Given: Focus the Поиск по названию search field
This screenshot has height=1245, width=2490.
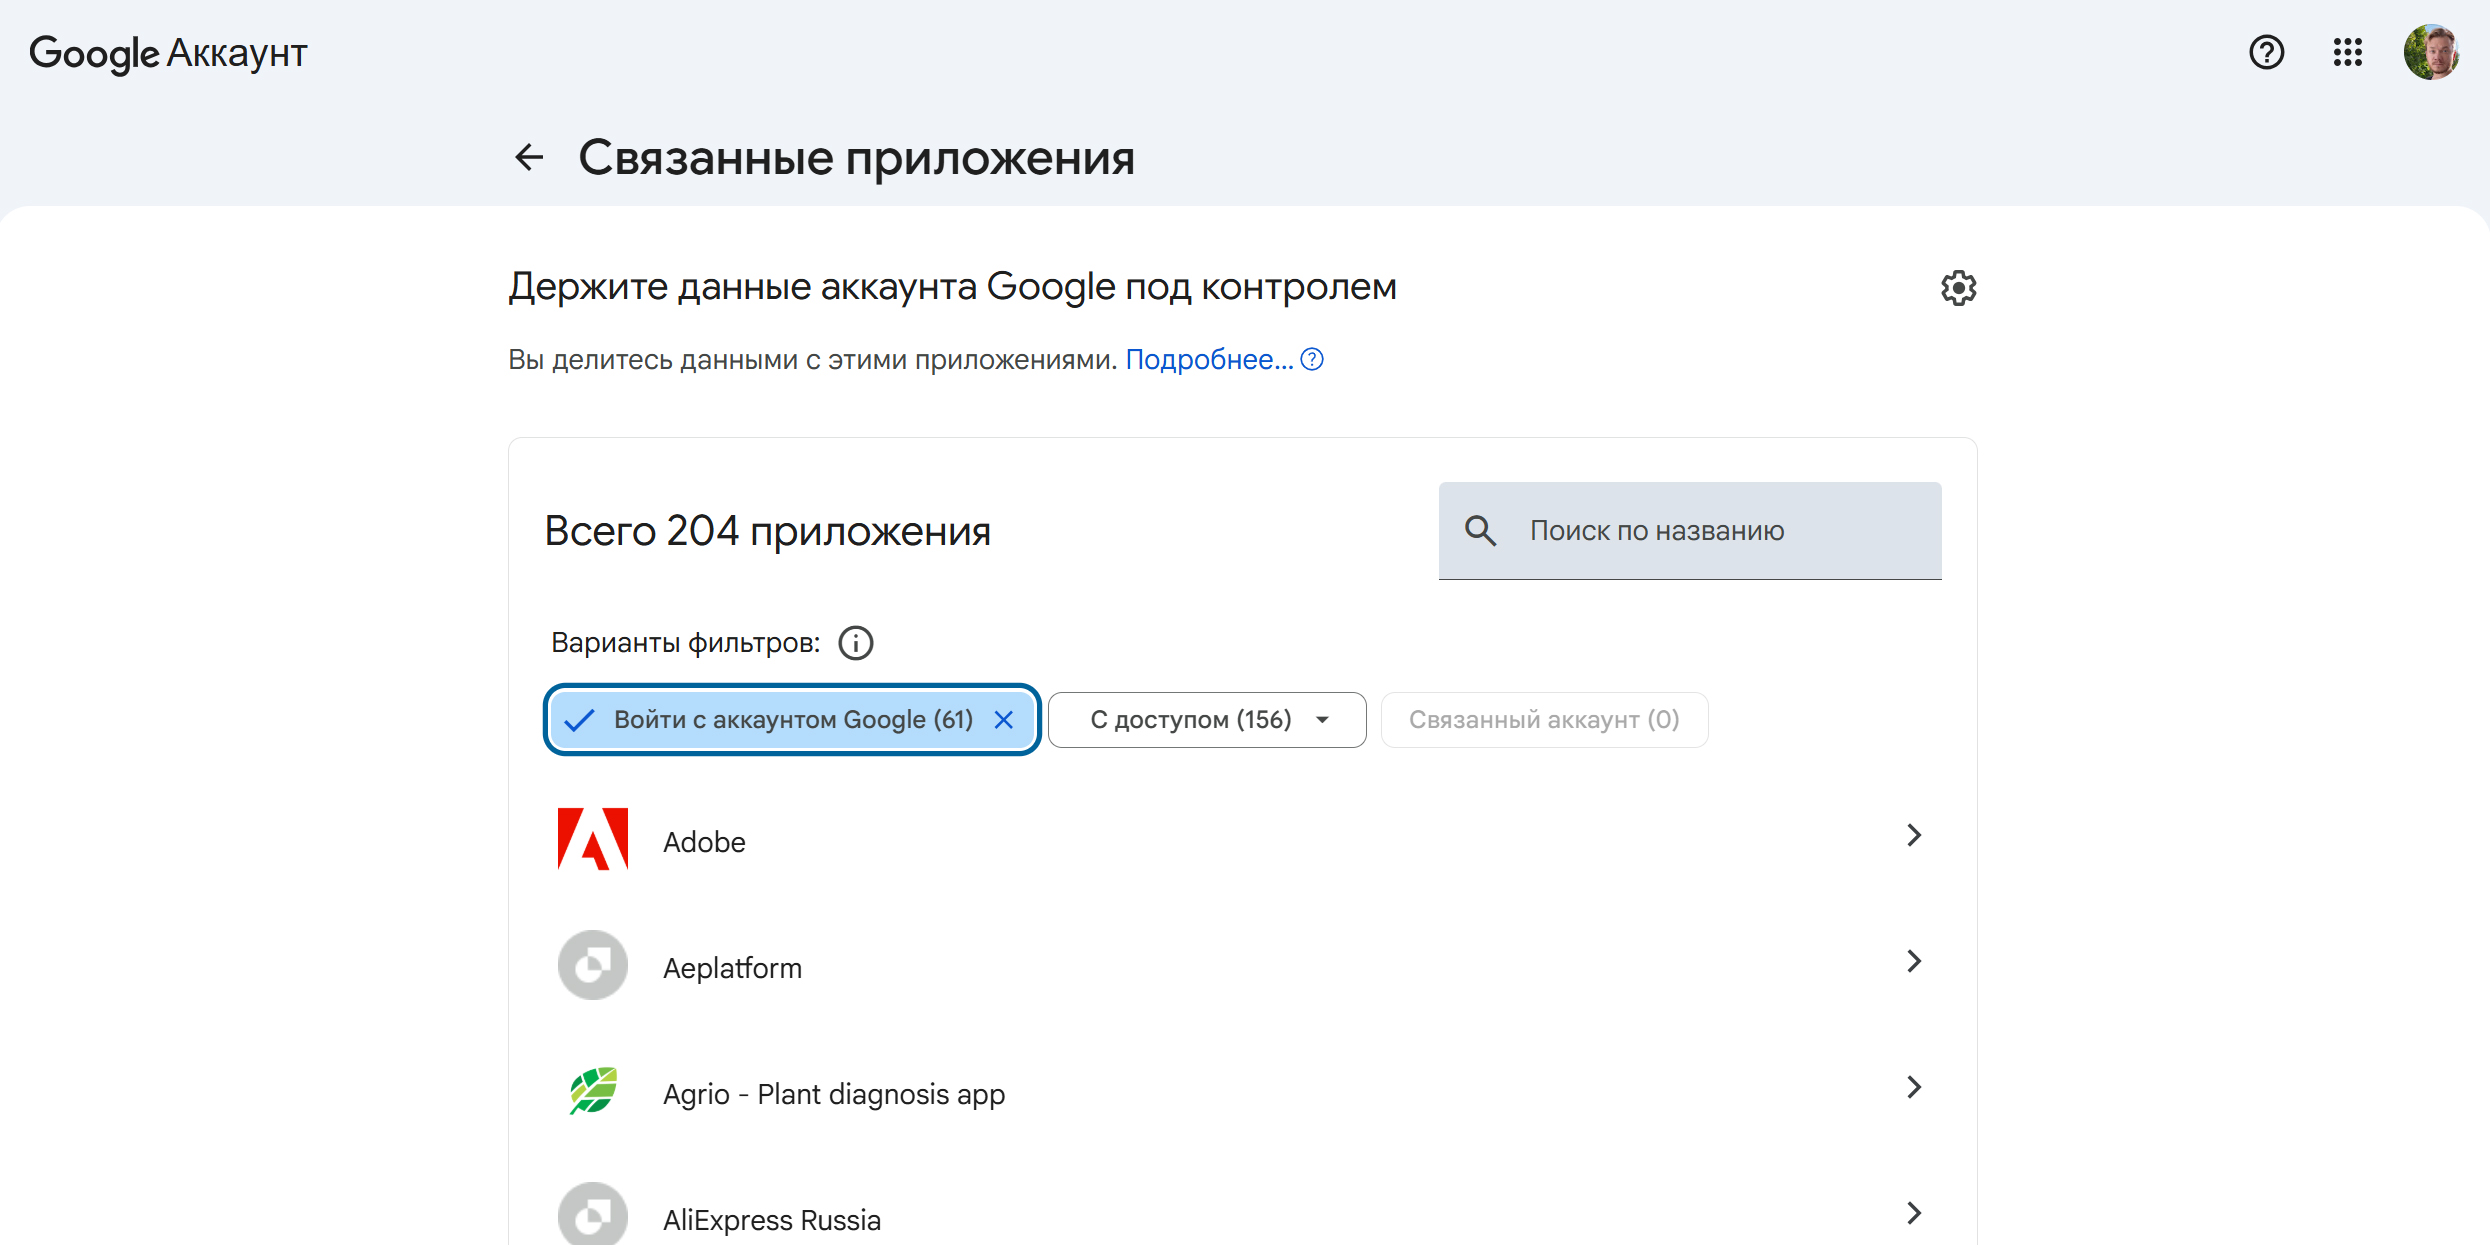Looking at the screenshot, I should point(1690,531).
